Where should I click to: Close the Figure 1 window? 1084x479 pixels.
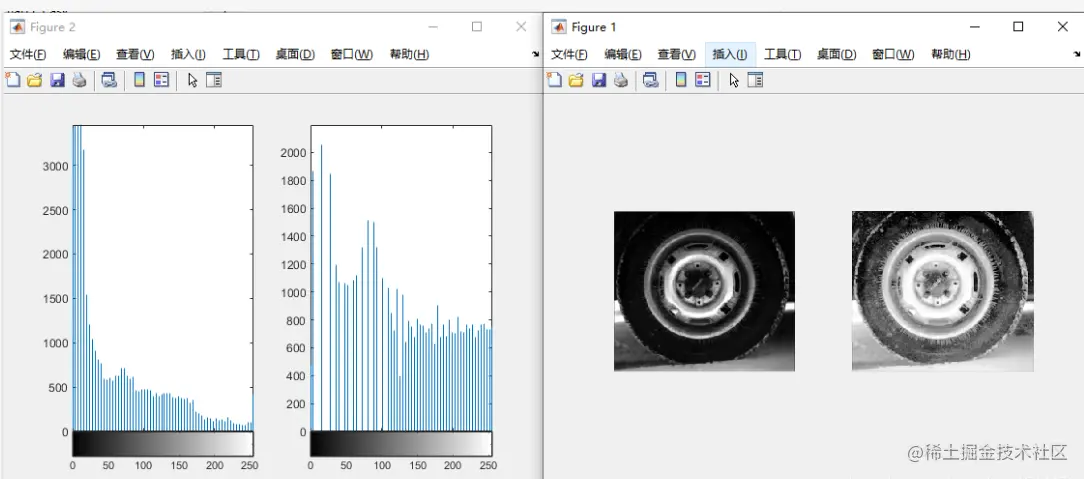coord(1063,27)
